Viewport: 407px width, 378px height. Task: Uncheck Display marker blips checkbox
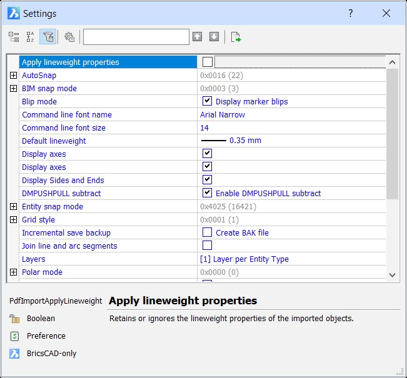pyautogui.click(x=207, y=101)
